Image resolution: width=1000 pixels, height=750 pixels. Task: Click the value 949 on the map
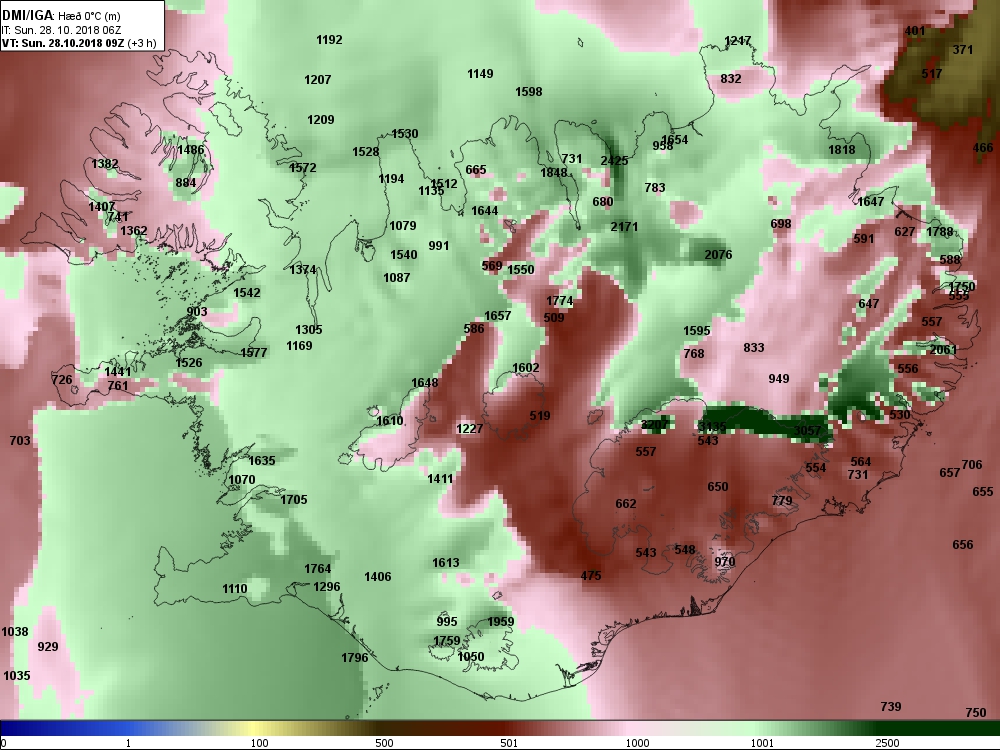[x=779, y=379]
